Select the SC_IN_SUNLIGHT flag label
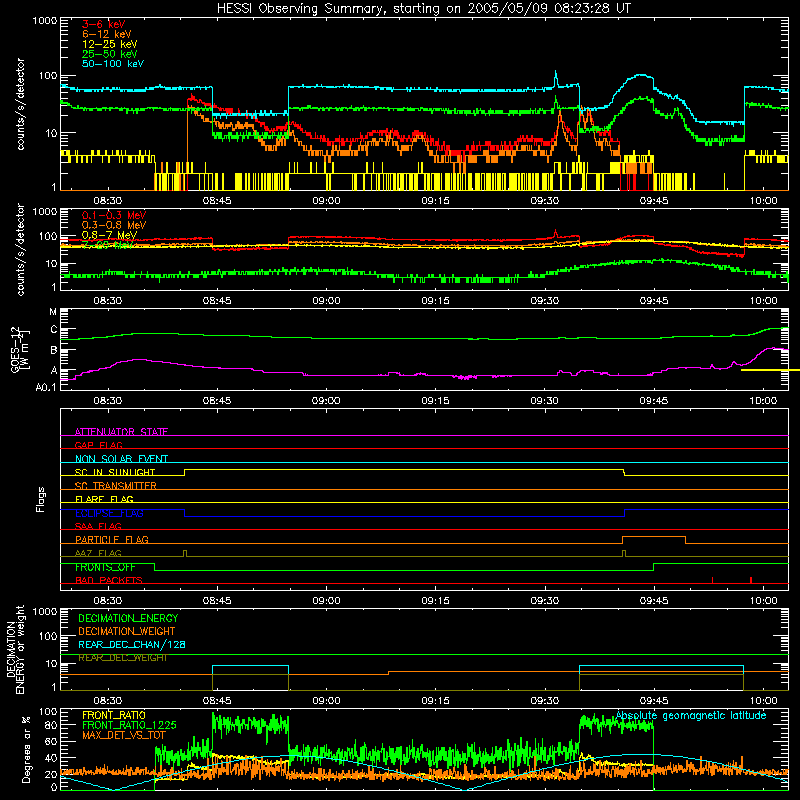800x800 pixels. (115, 472)
